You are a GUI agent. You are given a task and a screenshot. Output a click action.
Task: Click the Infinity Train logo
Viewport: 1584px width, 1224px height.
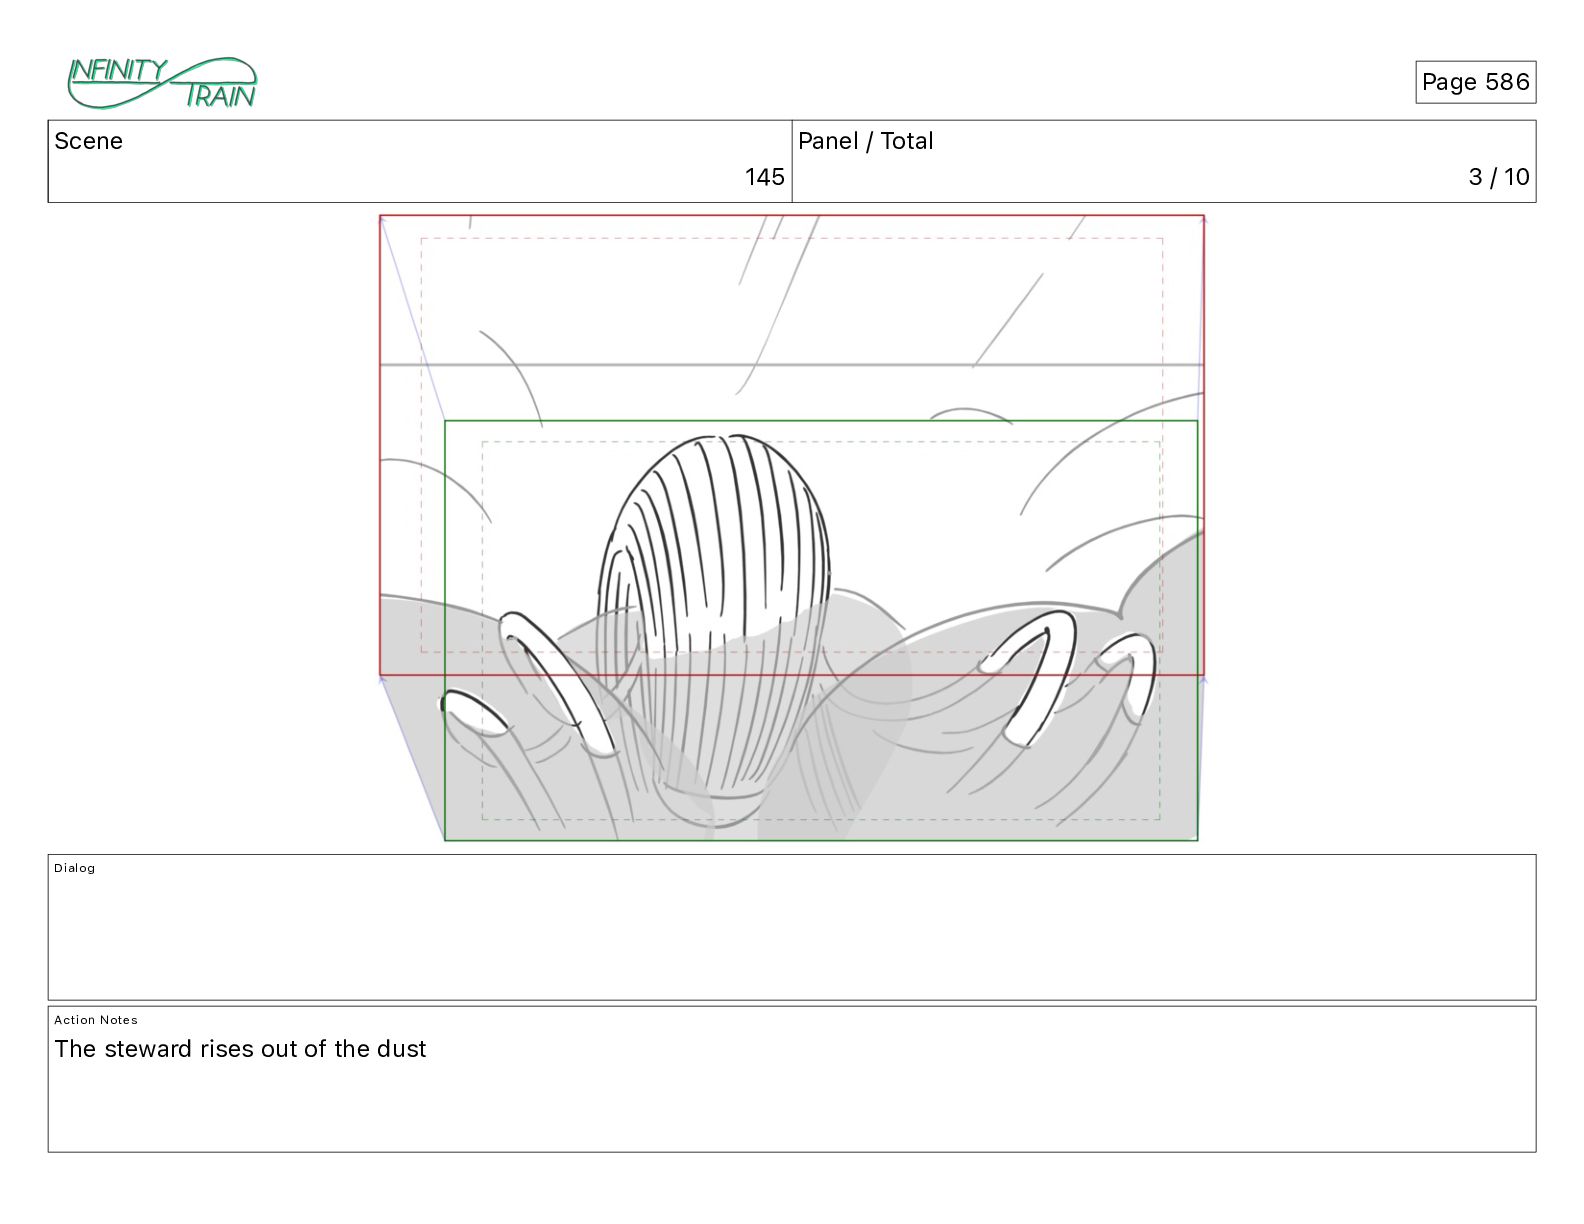coord(162,83)
